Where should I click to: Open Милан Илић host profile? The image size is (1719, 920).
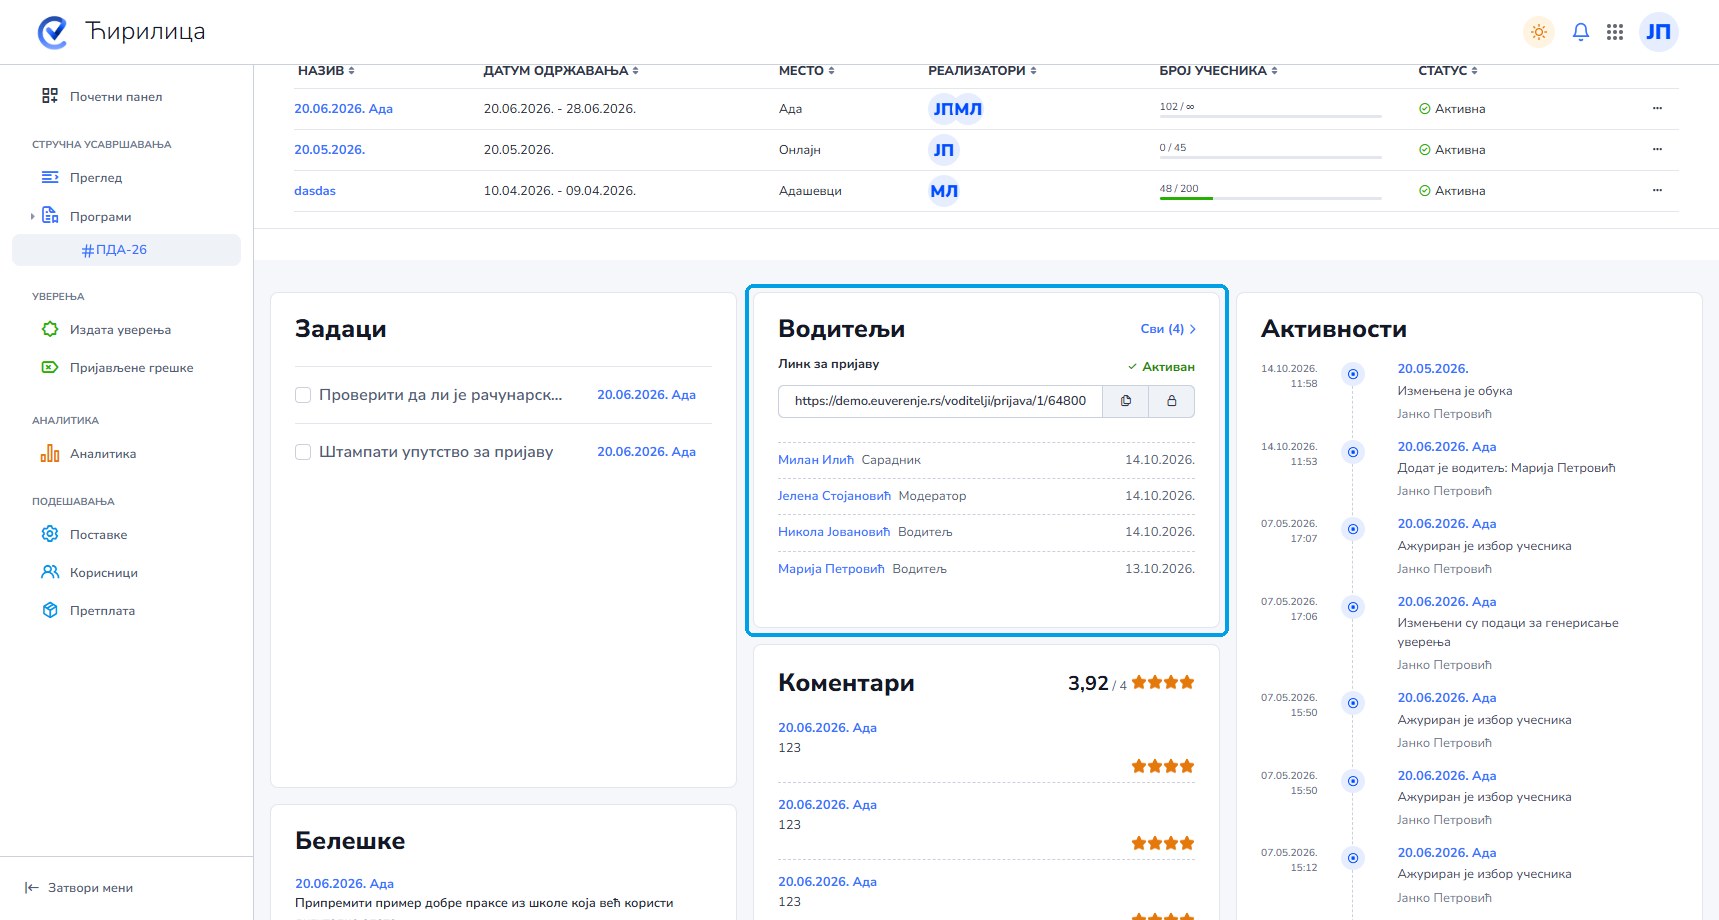pos(816,460)
